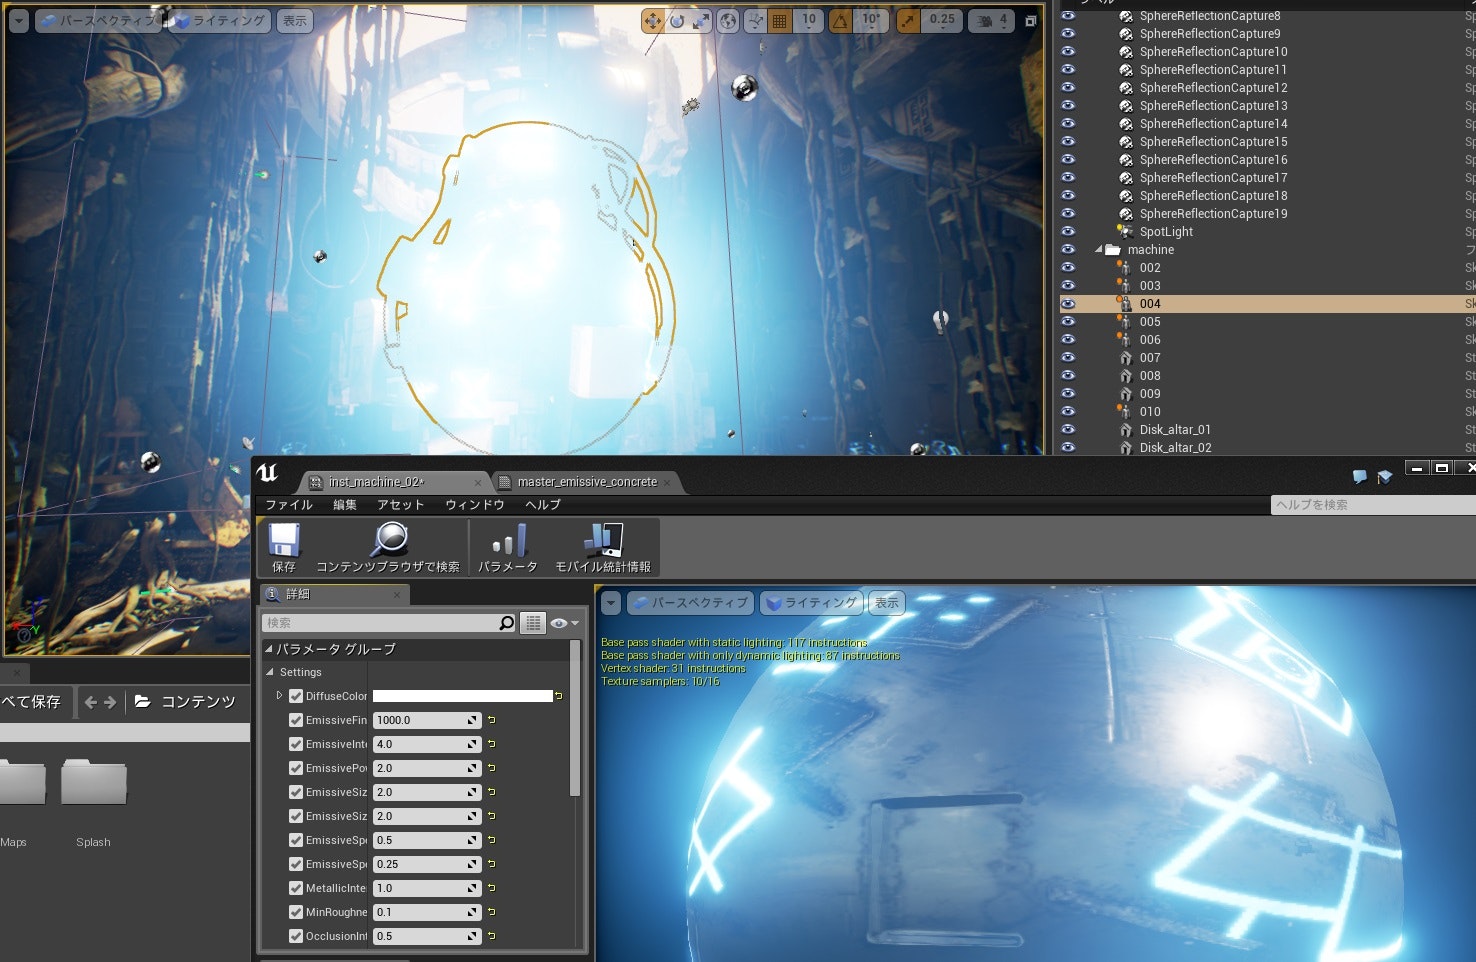Toggle scale snapping icon
The height and width of the screenshot is (962, 1476).
click(x=908, y=21)
